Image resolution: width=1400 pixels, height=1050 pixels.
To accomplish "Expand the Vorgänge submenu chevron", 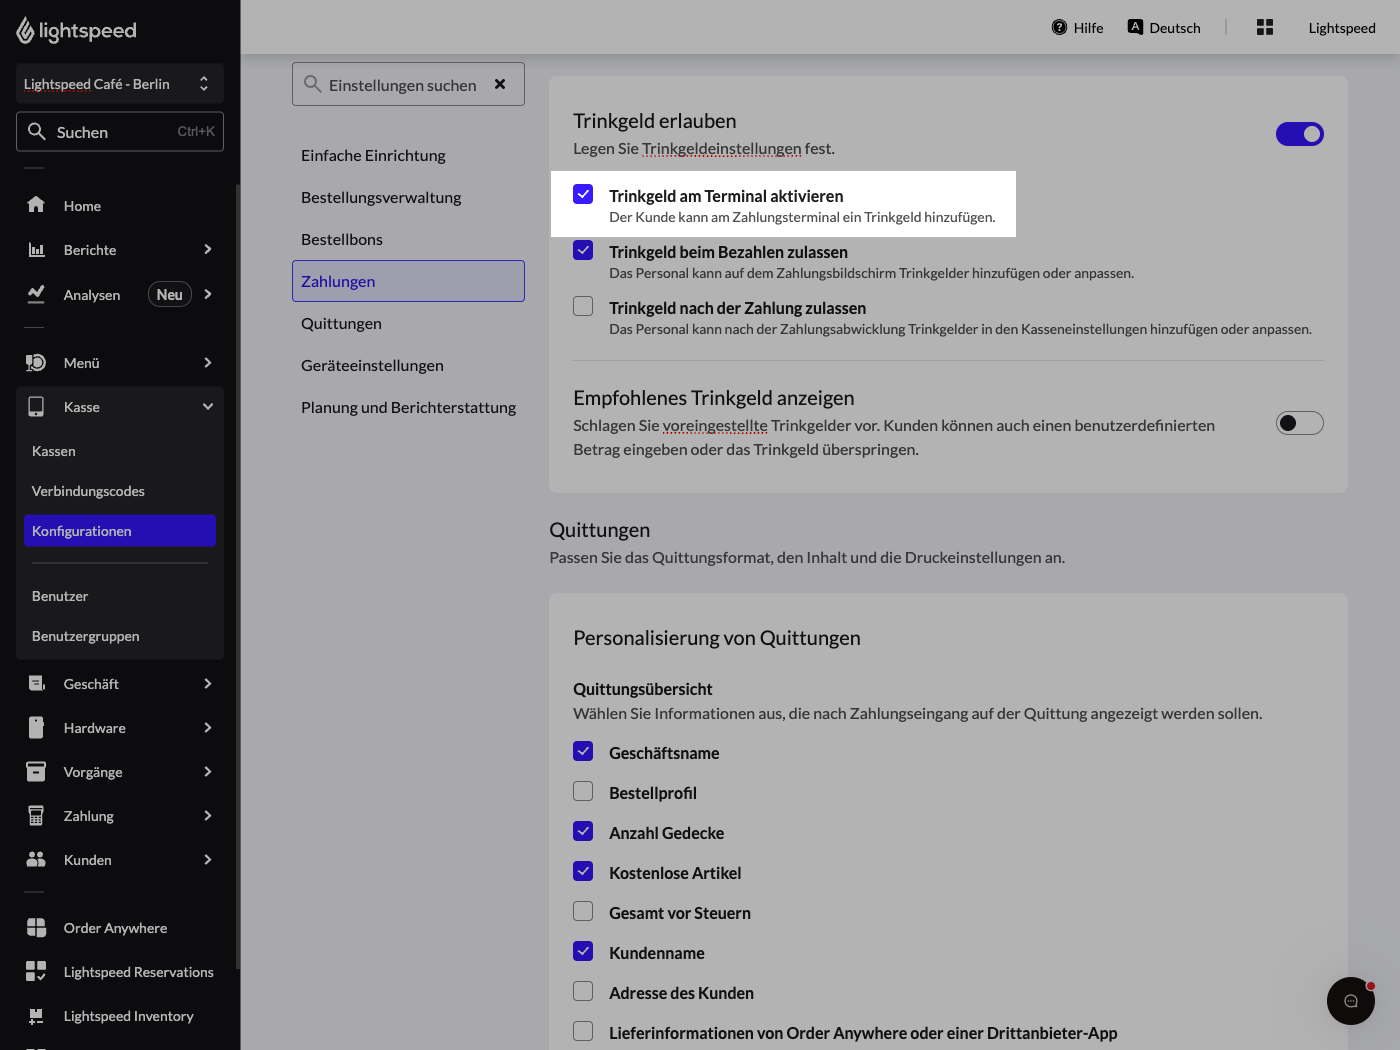I will tap(208, 771).
